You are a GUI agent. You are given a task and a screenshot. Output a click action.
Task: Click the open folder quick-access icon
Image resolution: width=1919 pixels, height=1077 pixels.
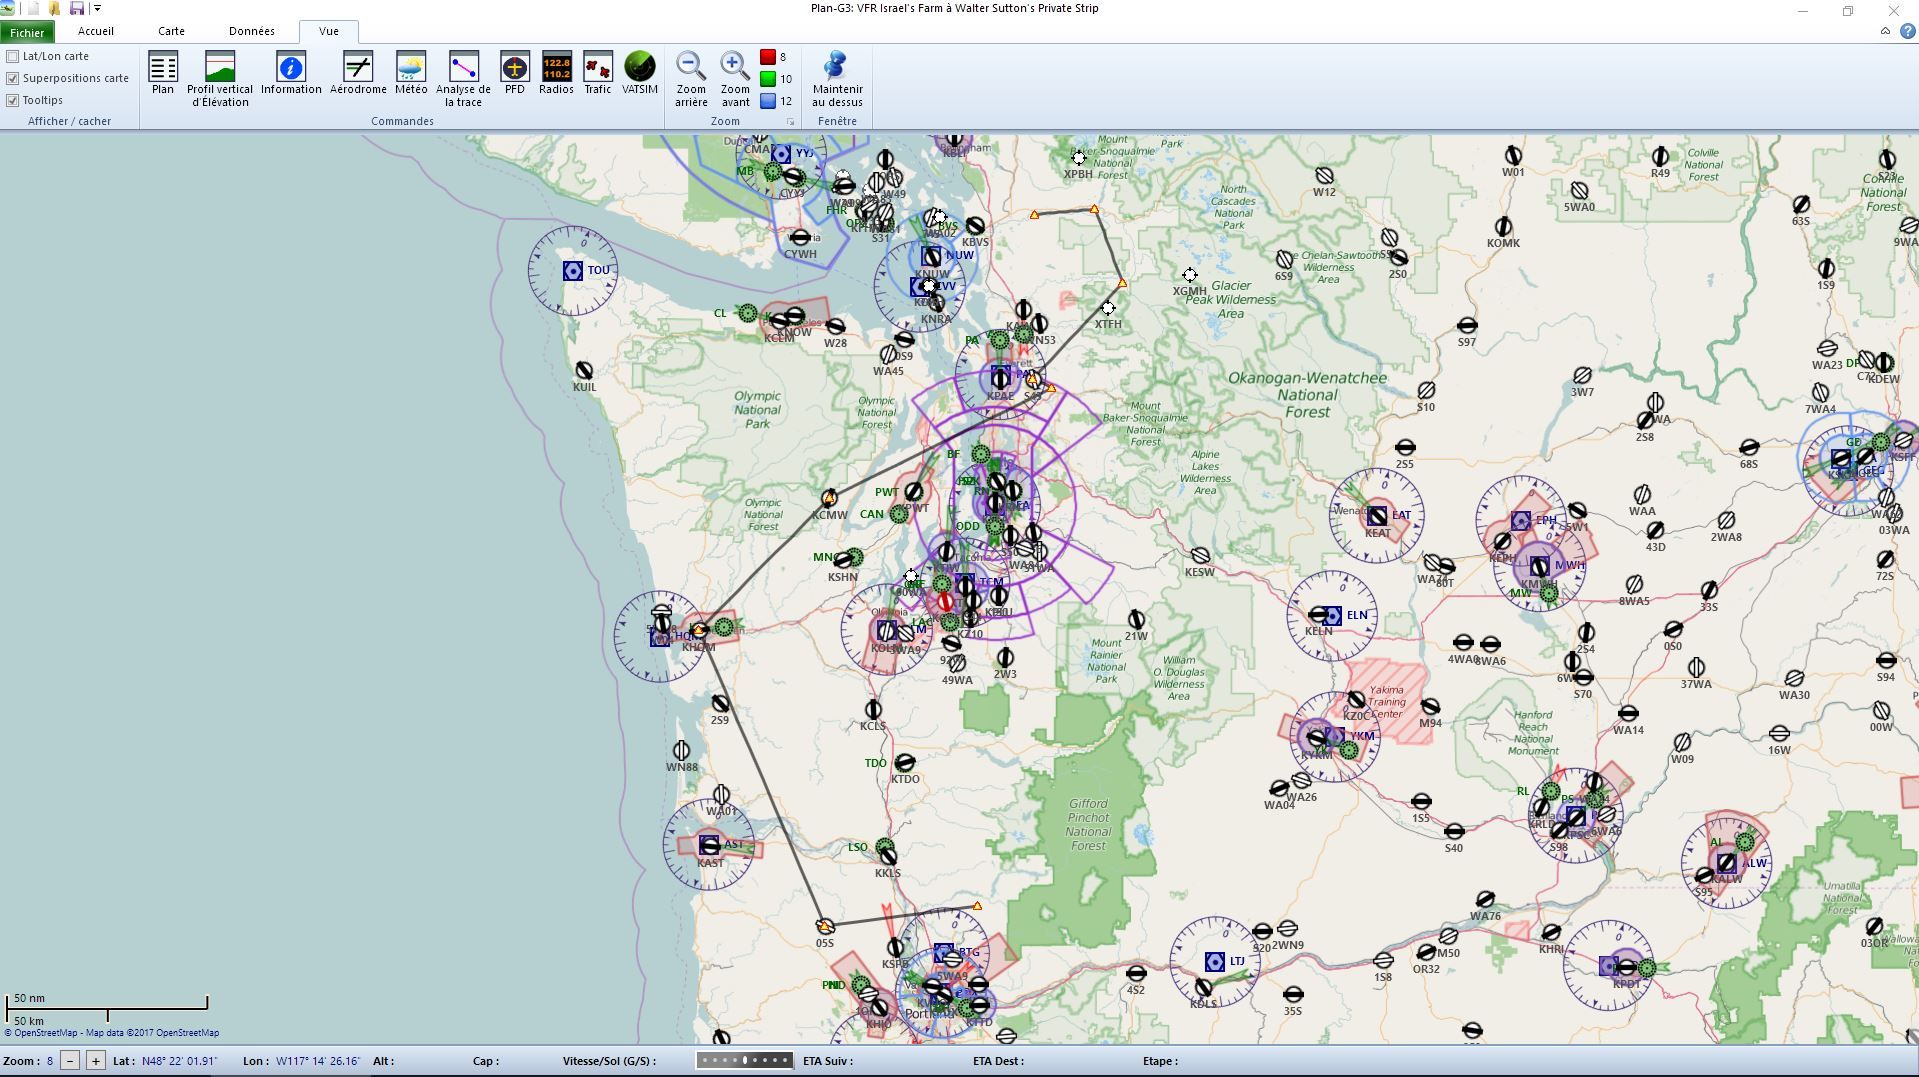click(54, 8)
